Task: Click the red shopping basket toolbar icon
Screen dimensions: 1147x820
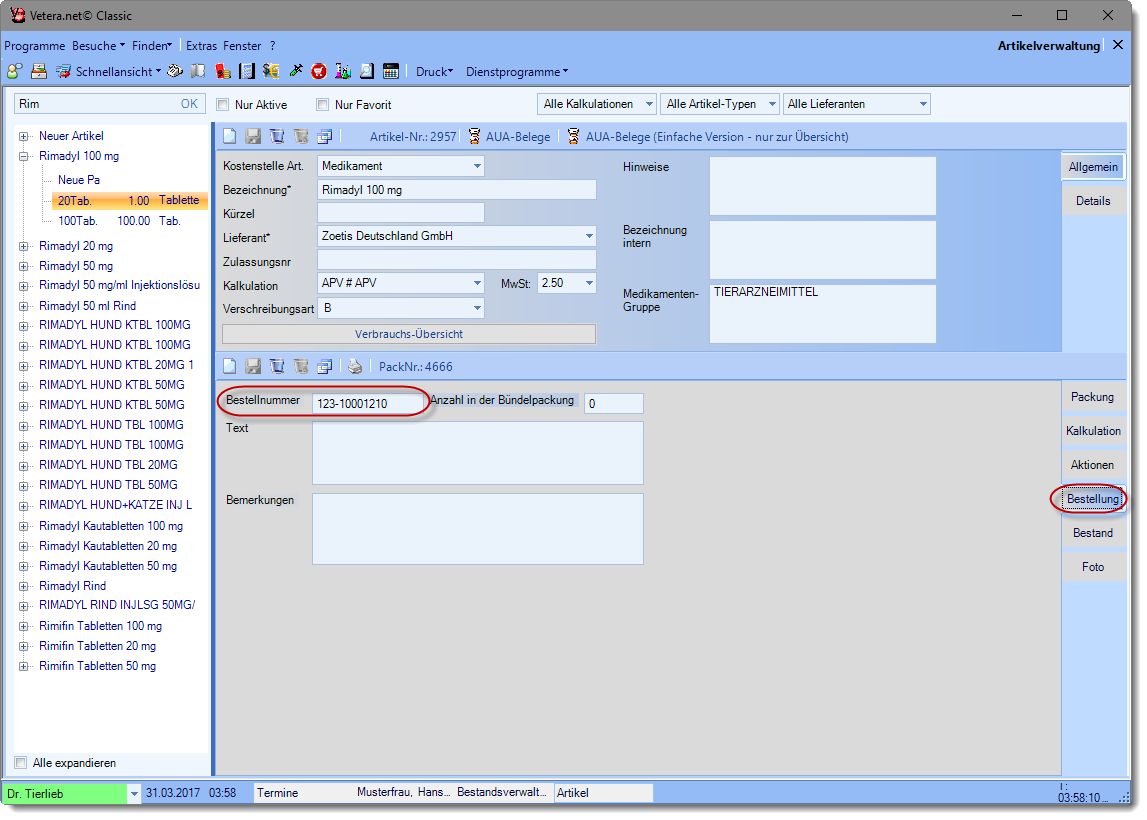Action: [x=319, y=71]
